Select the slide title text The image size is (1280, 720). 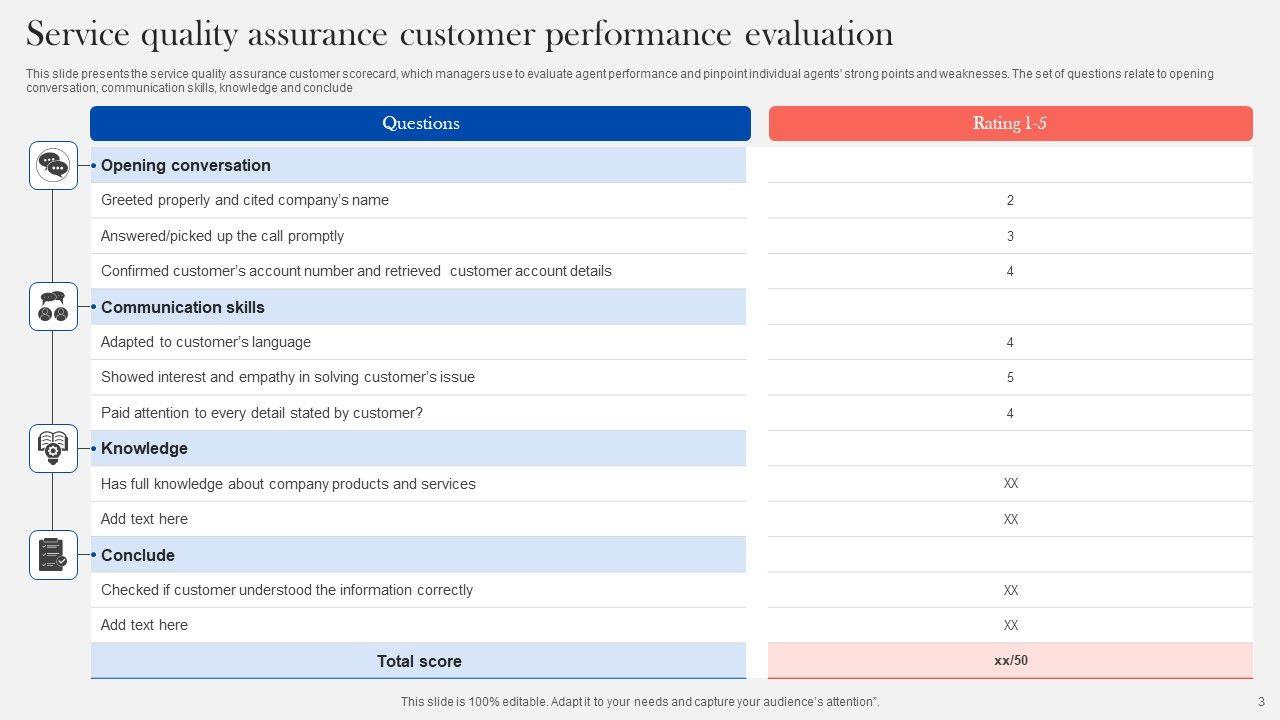(x=459, y=34)
